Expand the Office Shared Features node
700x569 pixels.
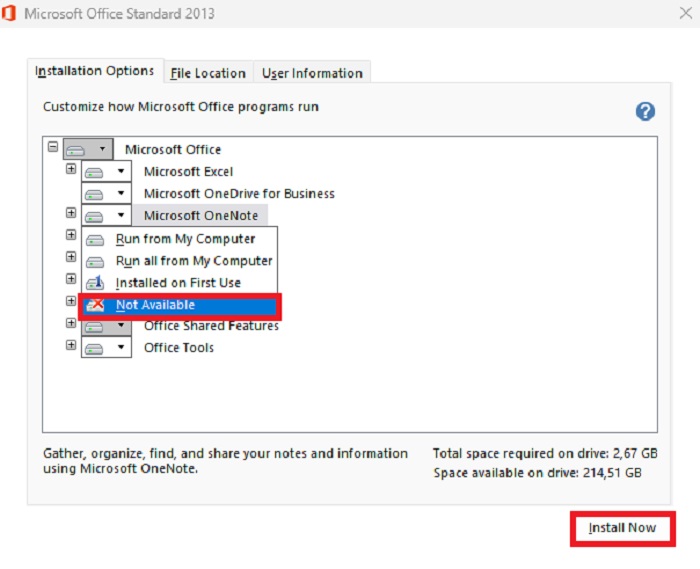(x=71, y=323)
